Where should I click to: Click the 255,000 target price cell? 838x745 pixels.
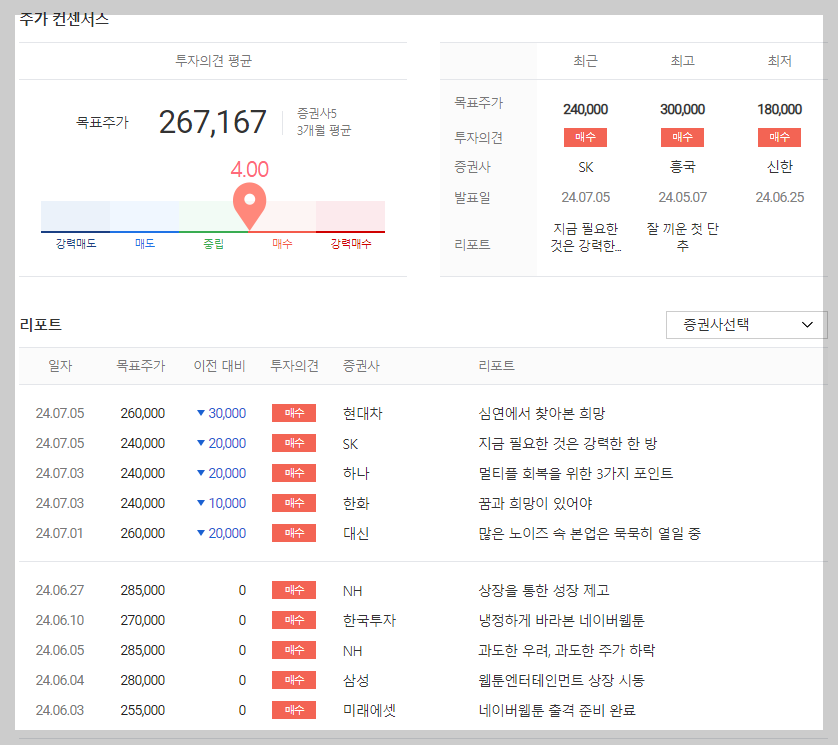coord(143,710)
